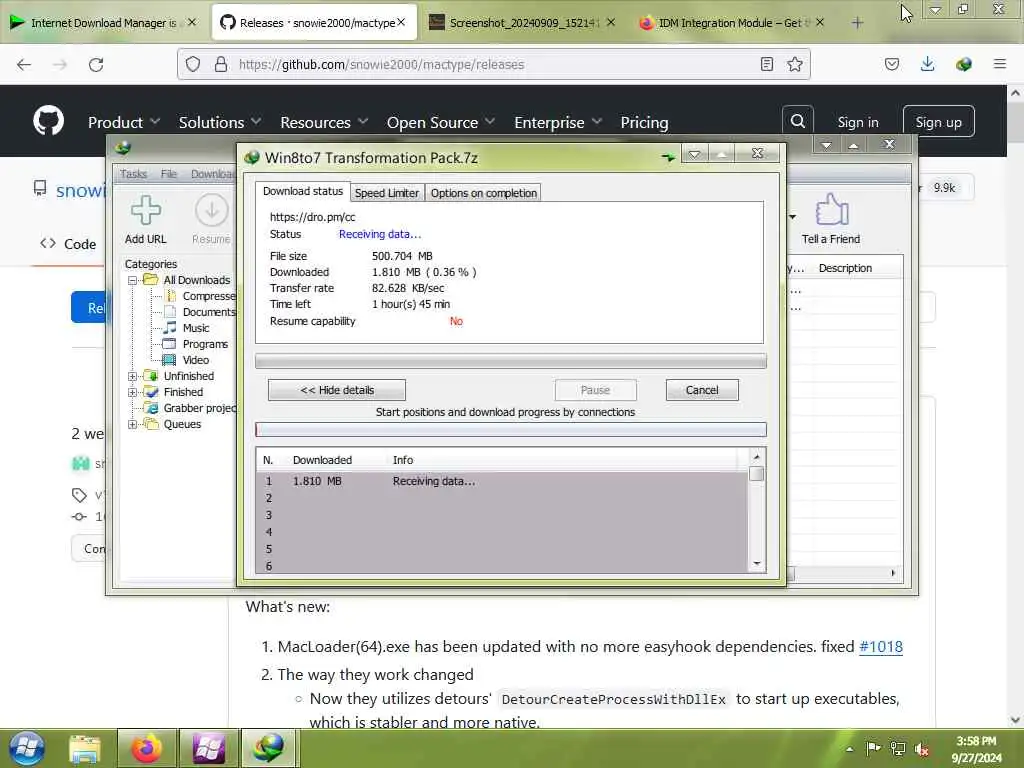The image size is (1024, 768).
Task: Reload the page in Firefox
Action: [96, 64]
